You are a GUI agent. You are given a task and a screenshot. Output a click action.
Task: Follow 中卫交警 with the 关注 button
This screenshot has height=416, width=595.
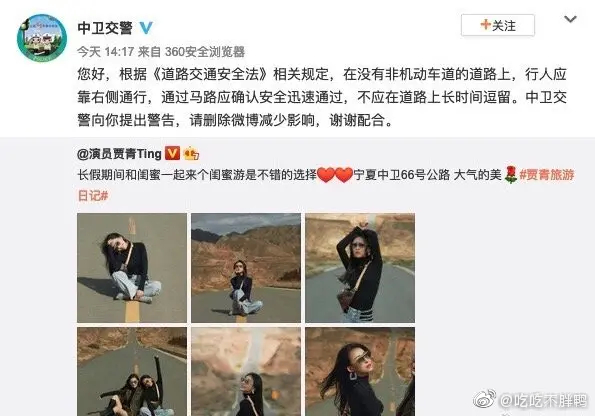[498, 25]
